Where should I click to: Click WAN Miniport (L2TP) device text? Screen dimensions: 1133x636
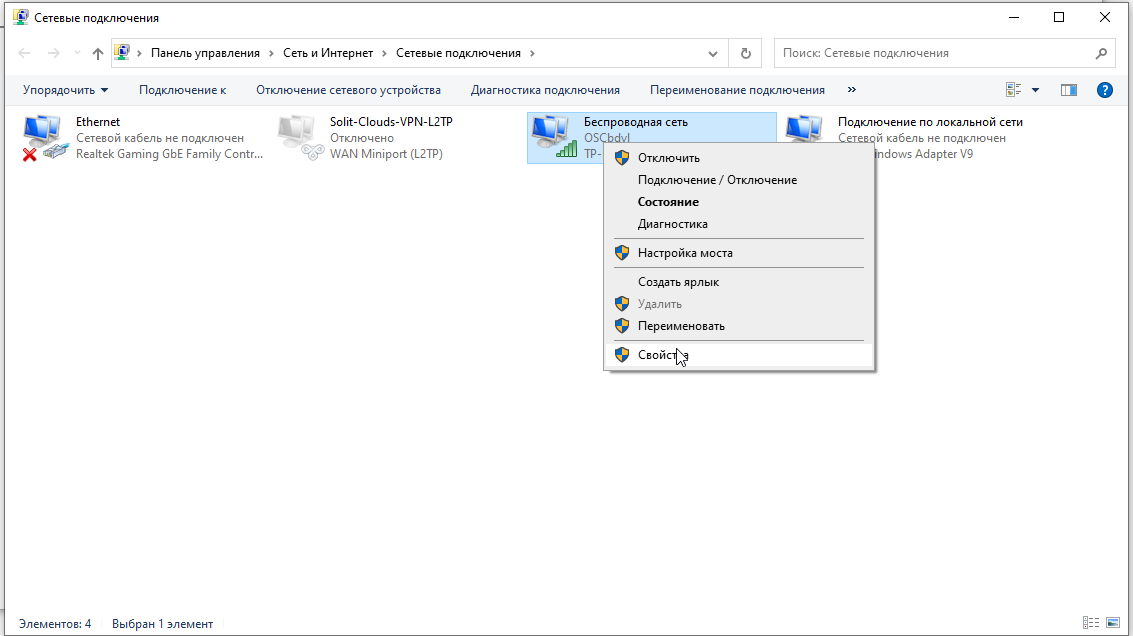pyautogui.click(x=387, y=153)
